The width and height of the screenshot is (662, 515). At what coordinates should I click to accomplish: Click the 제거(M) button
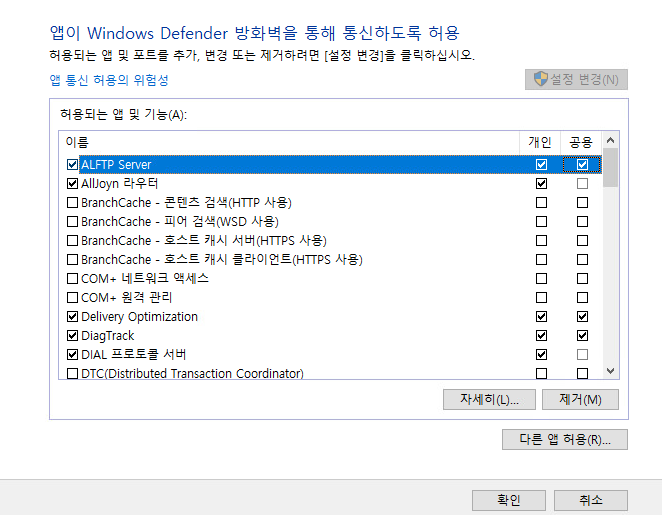pos(580,399)
